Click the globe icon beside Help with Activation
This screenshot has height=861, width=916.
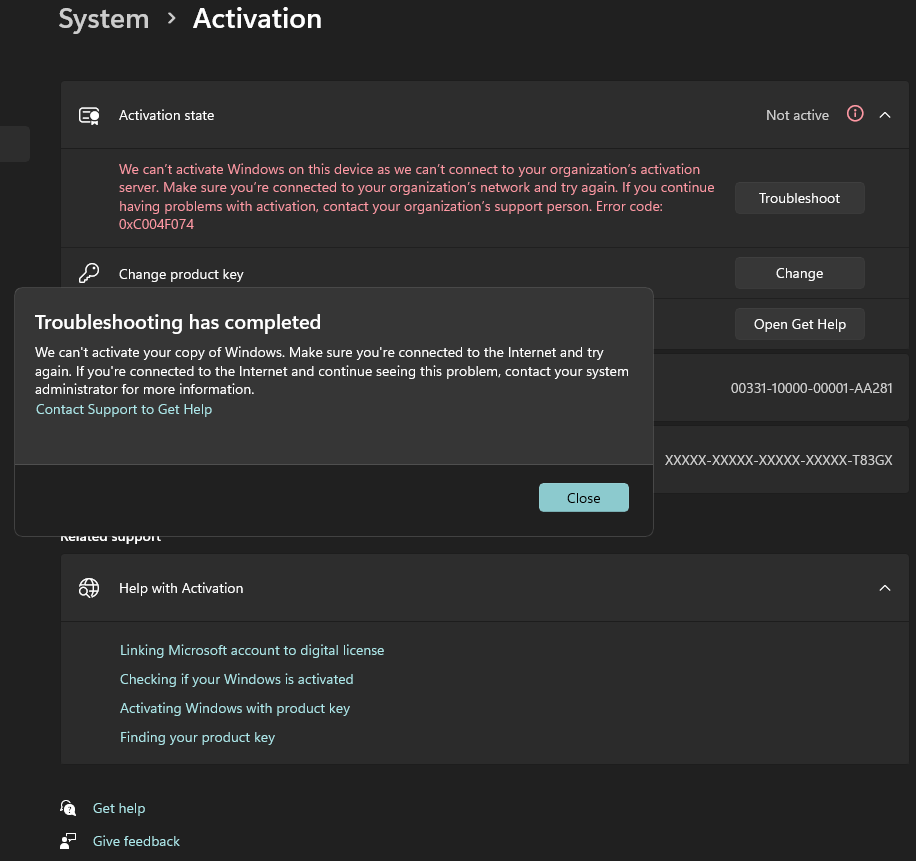coord(89,588)
